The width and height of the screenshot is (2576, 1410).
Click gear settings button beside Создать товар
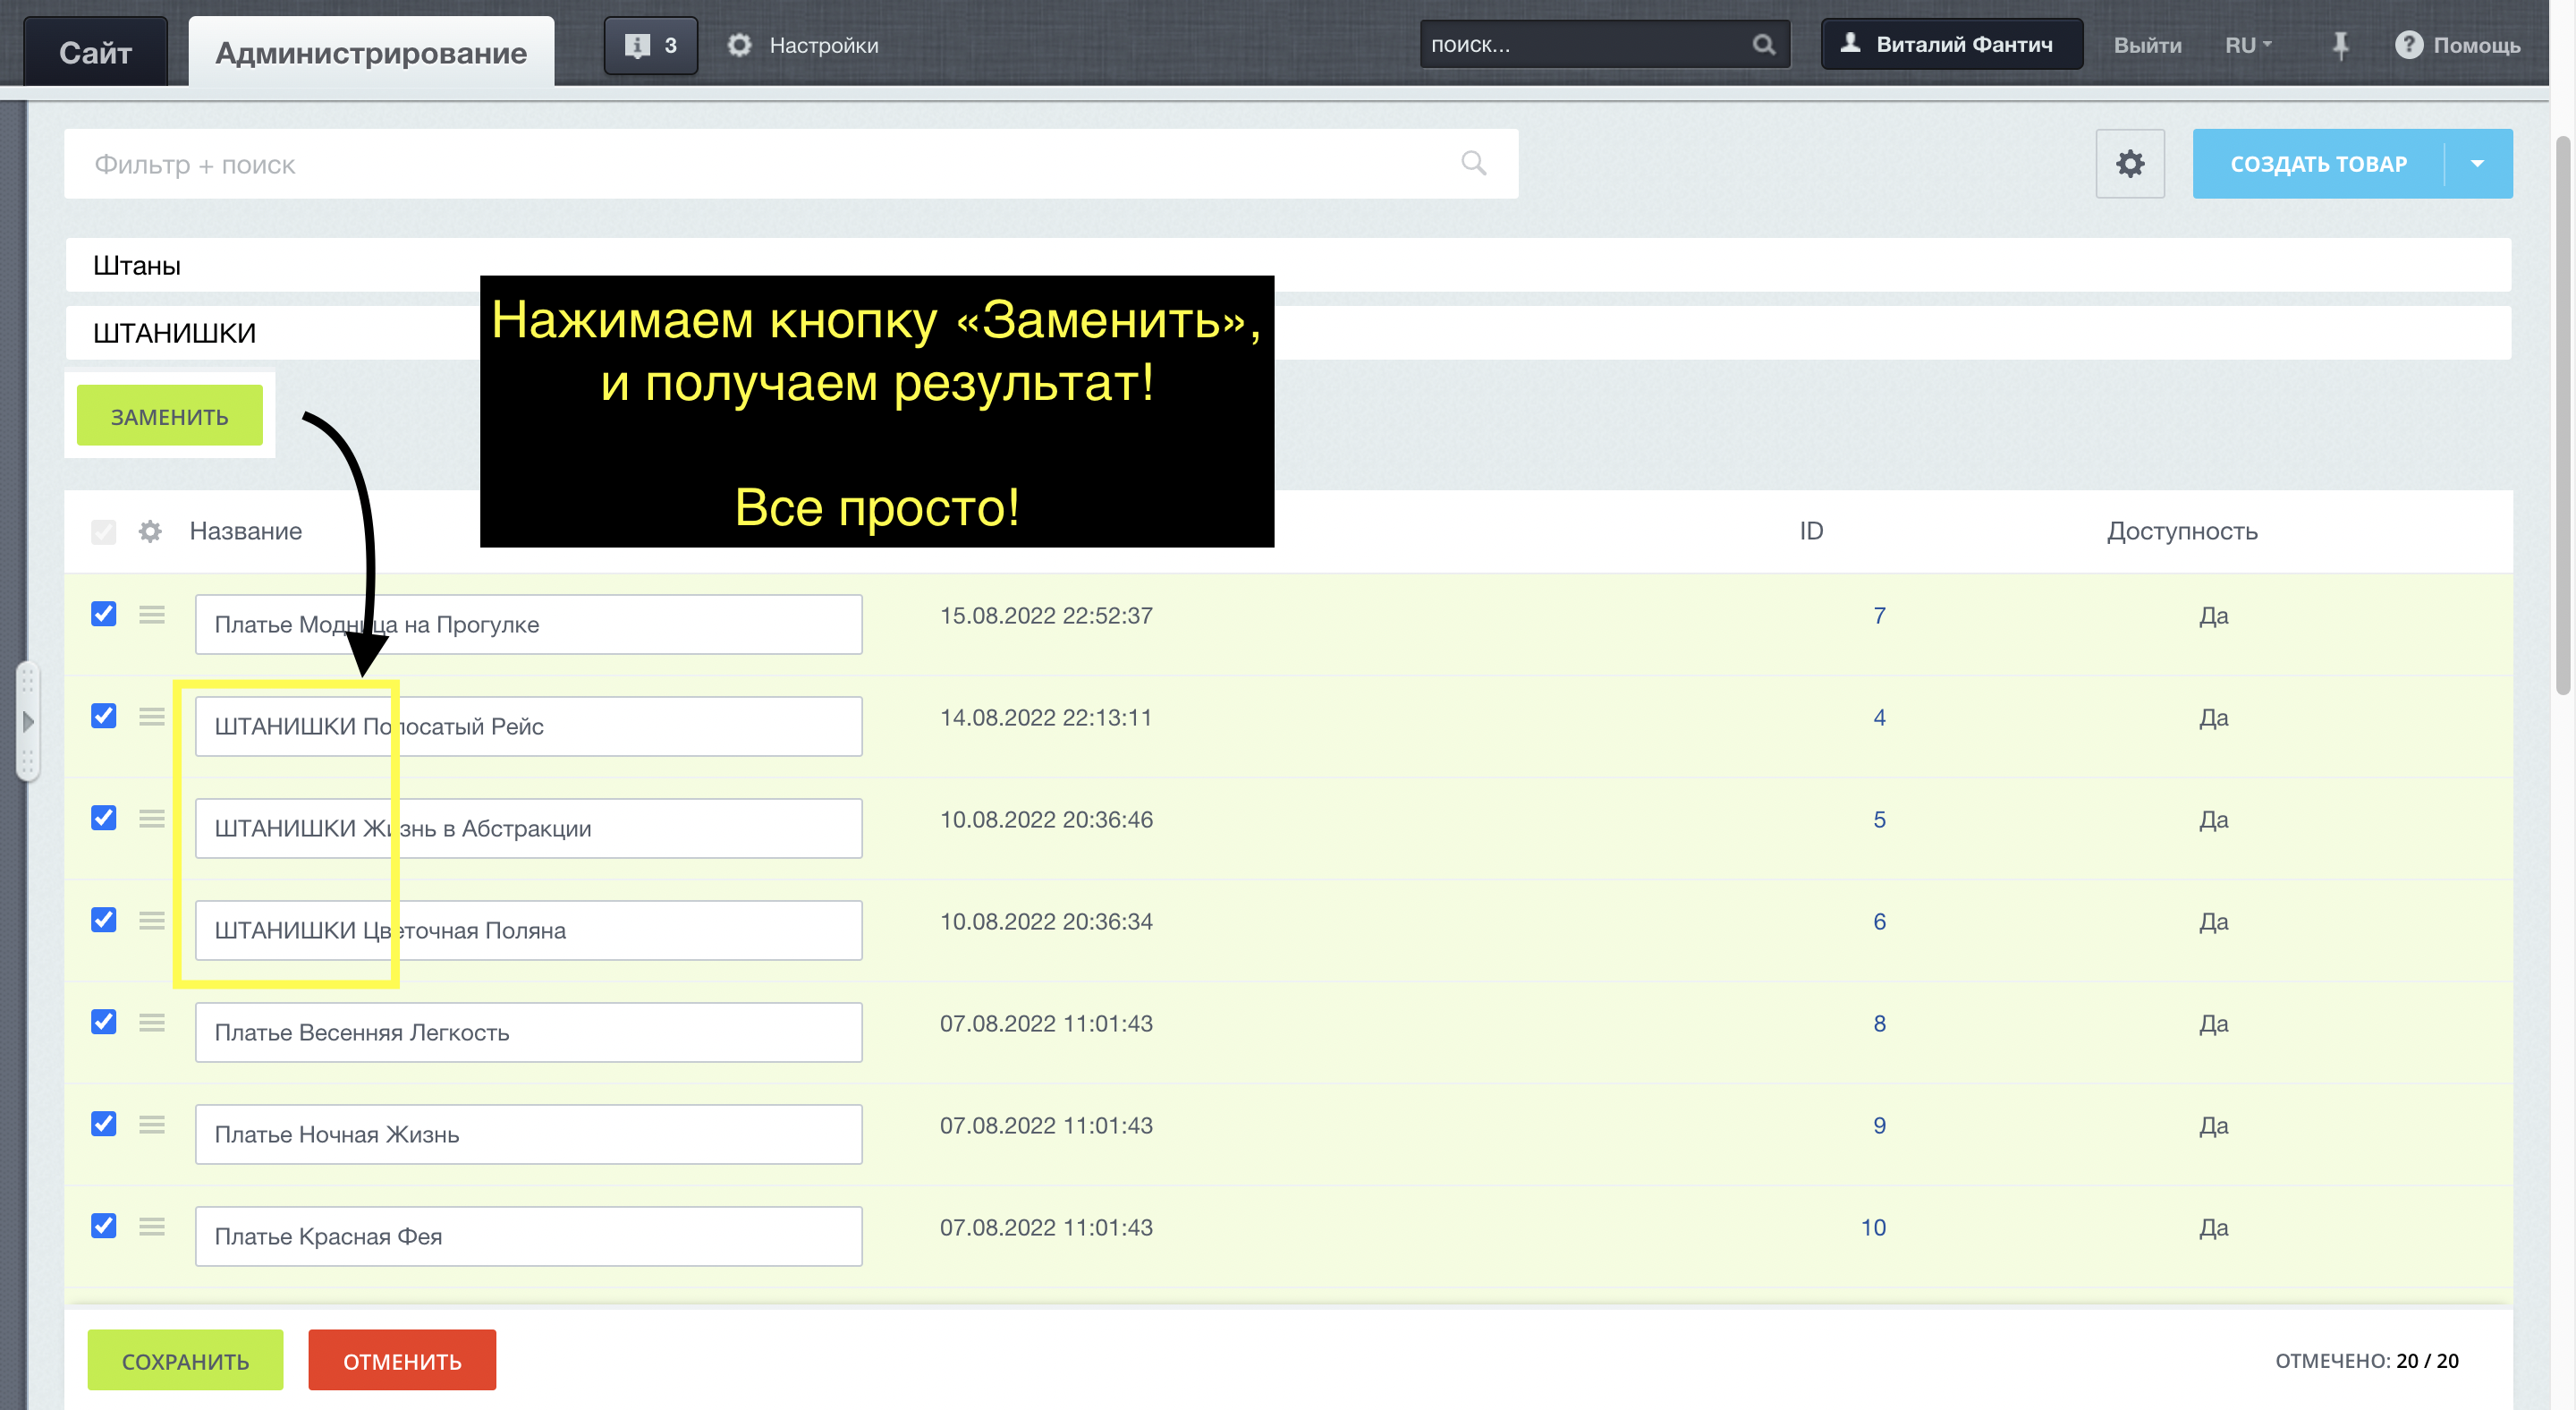tap(2130, 164)
